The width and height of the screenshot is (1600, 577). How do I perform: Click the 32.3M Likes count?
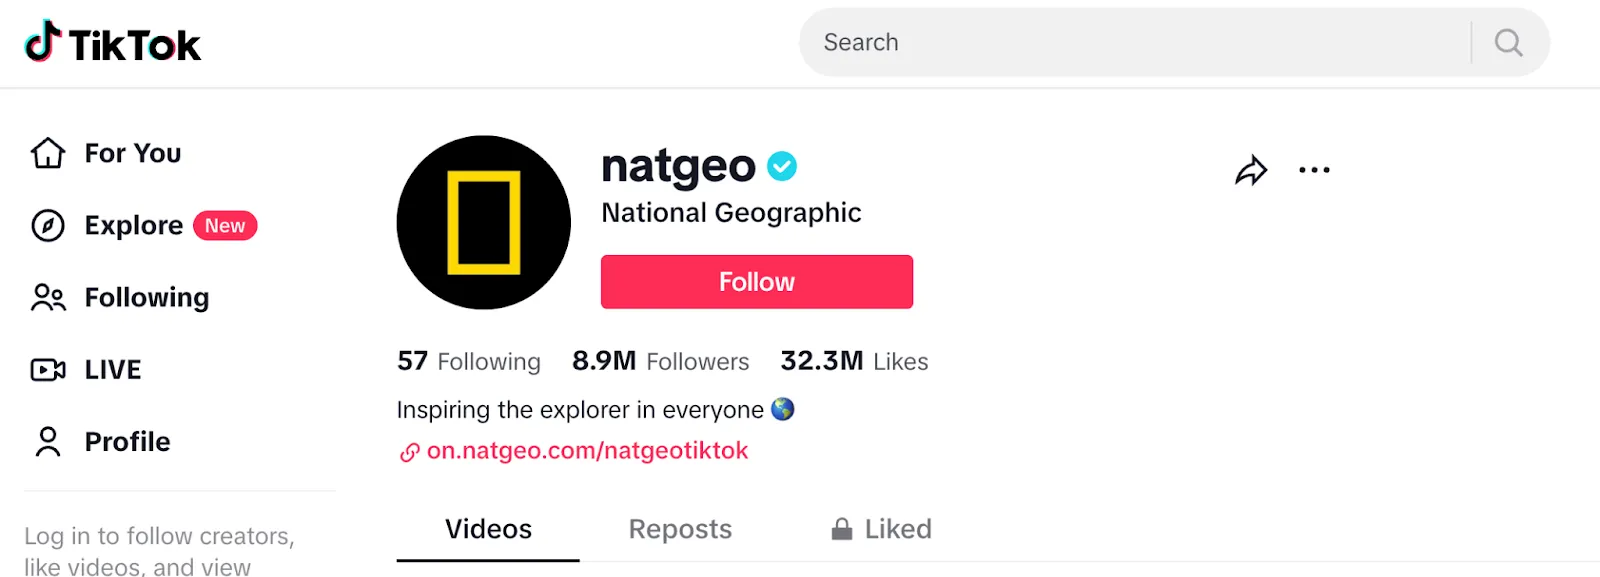click(x=854, y=361)
